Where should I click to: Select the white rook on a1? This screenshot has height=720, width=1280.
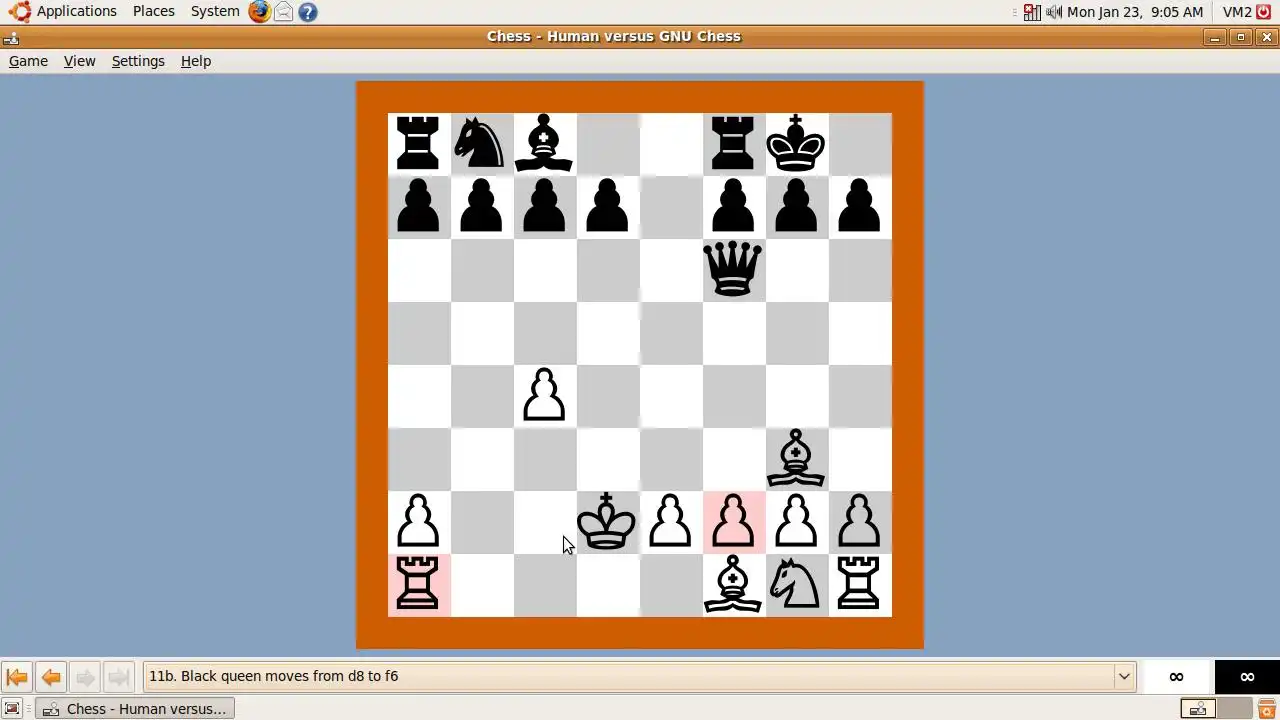[x=418, y=584]
